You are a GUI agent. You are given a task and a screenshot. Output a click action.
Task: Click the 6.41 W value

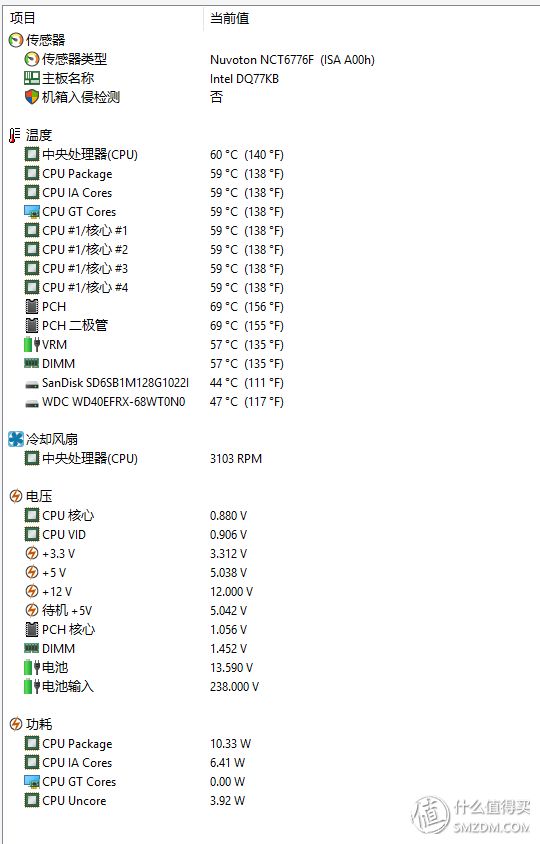click(227, 763)
